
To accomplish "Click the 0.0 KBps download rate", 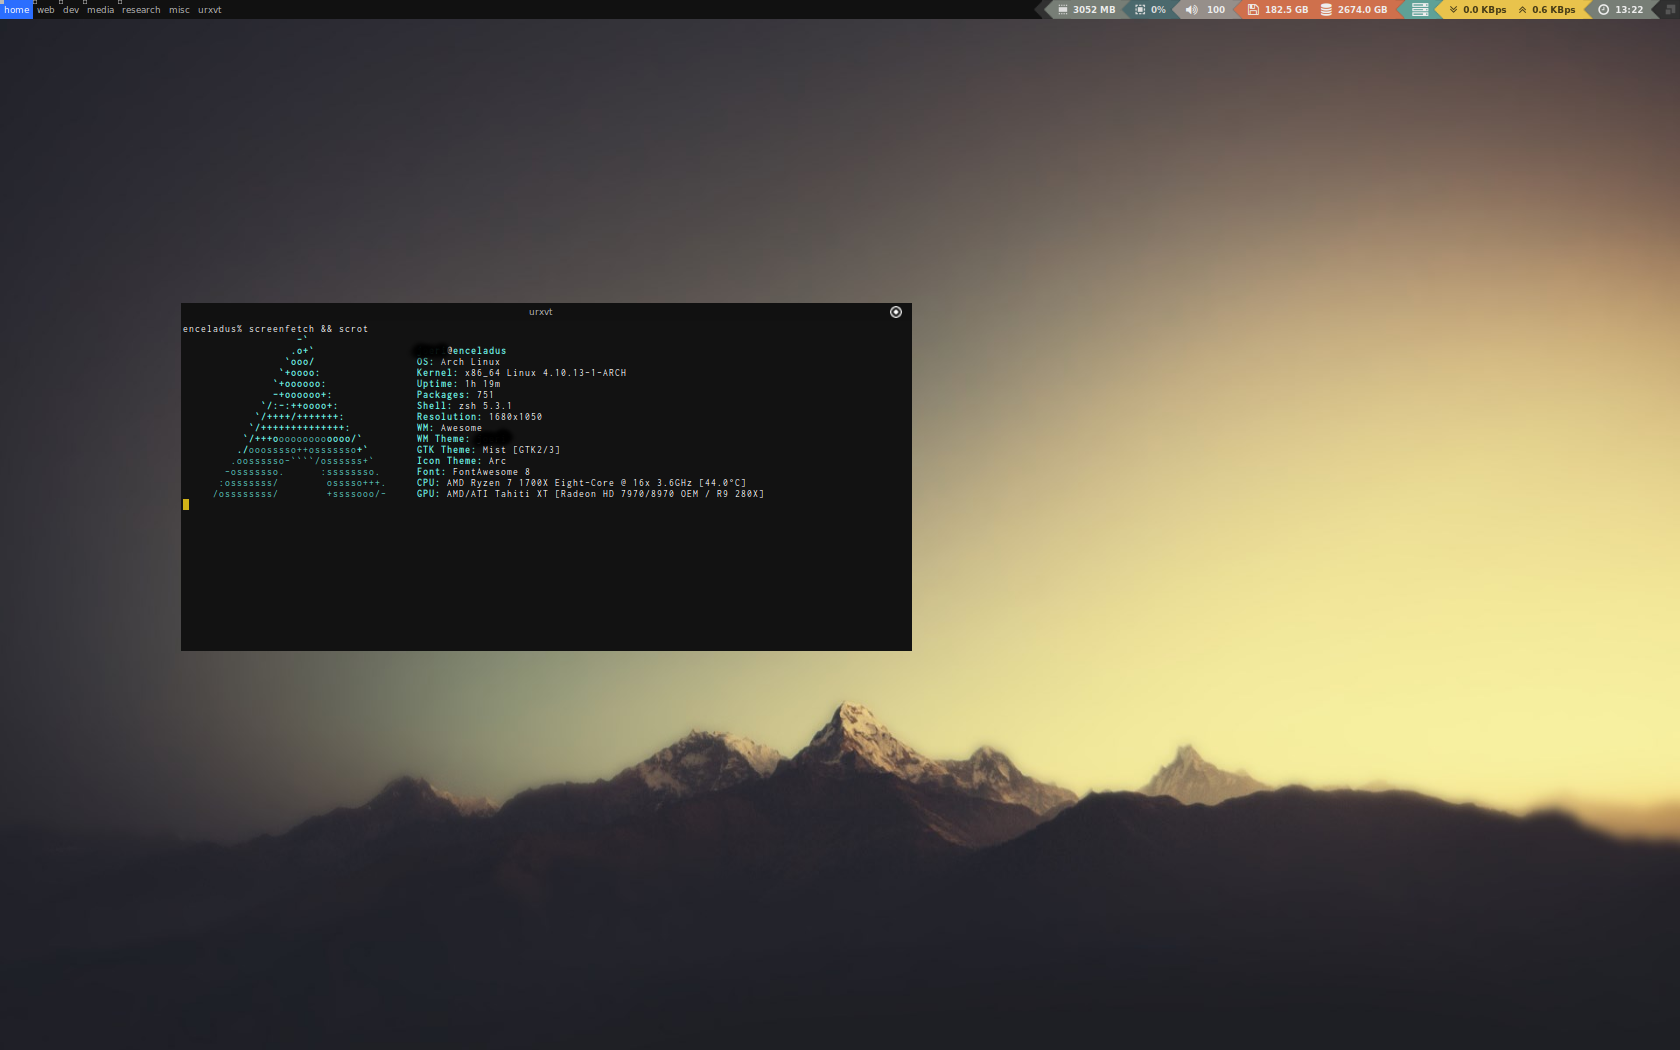I will click(x=1485, y=9).
